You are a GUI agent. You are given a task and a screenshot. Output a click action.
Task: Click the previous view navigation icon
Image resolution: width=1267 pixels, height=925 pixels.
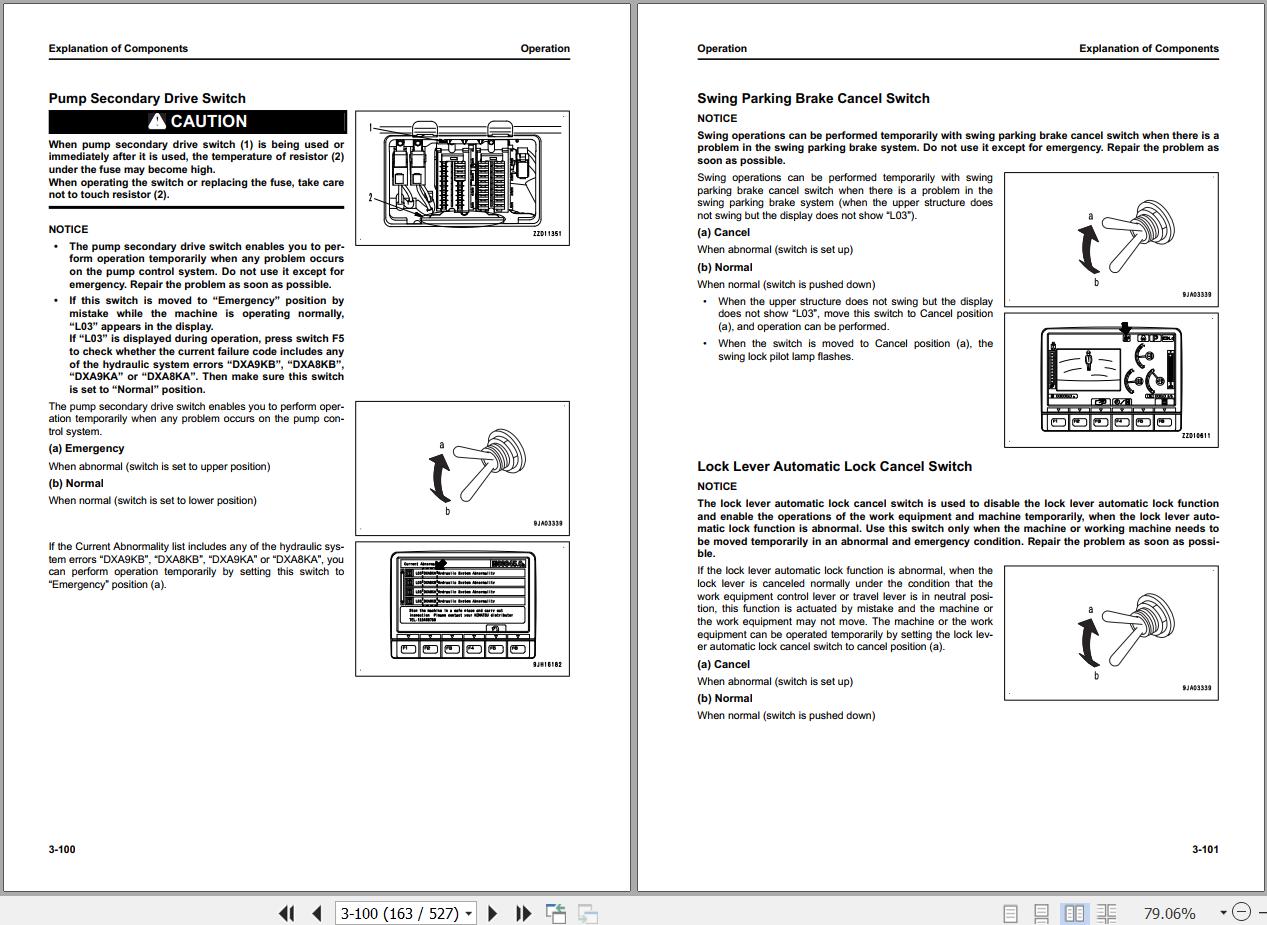pos(556,913)
